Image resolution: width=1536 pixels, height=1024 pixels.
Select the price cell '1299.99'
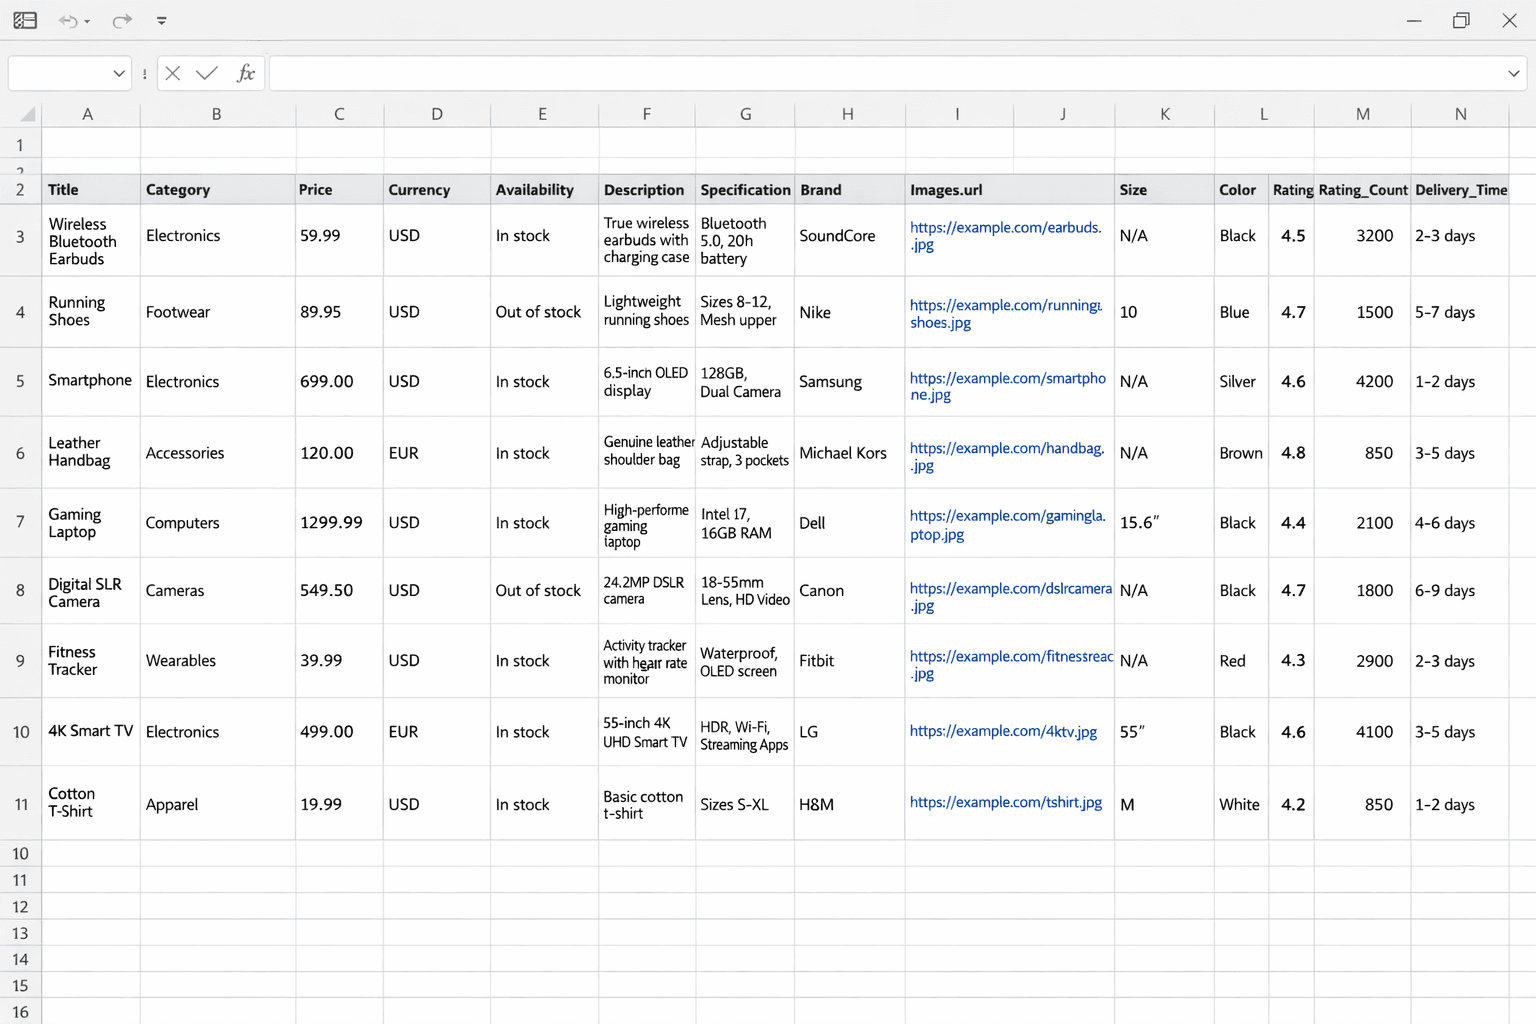tap(340, 523)
